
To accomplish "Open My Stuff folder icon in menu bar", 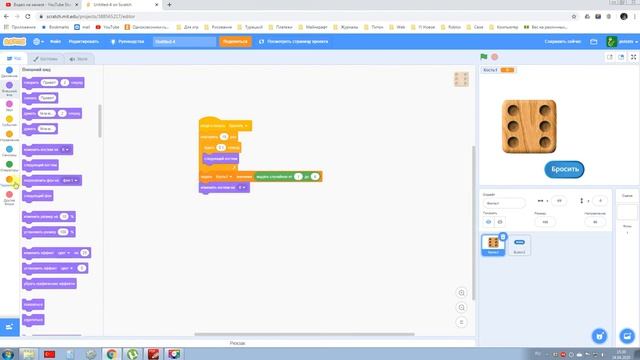I will pos(594,42).
